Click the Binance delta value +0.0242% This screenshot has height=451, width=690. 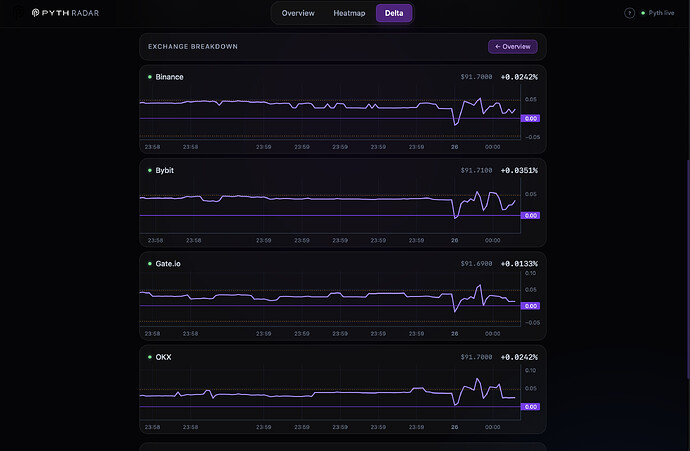click(519, 77)
